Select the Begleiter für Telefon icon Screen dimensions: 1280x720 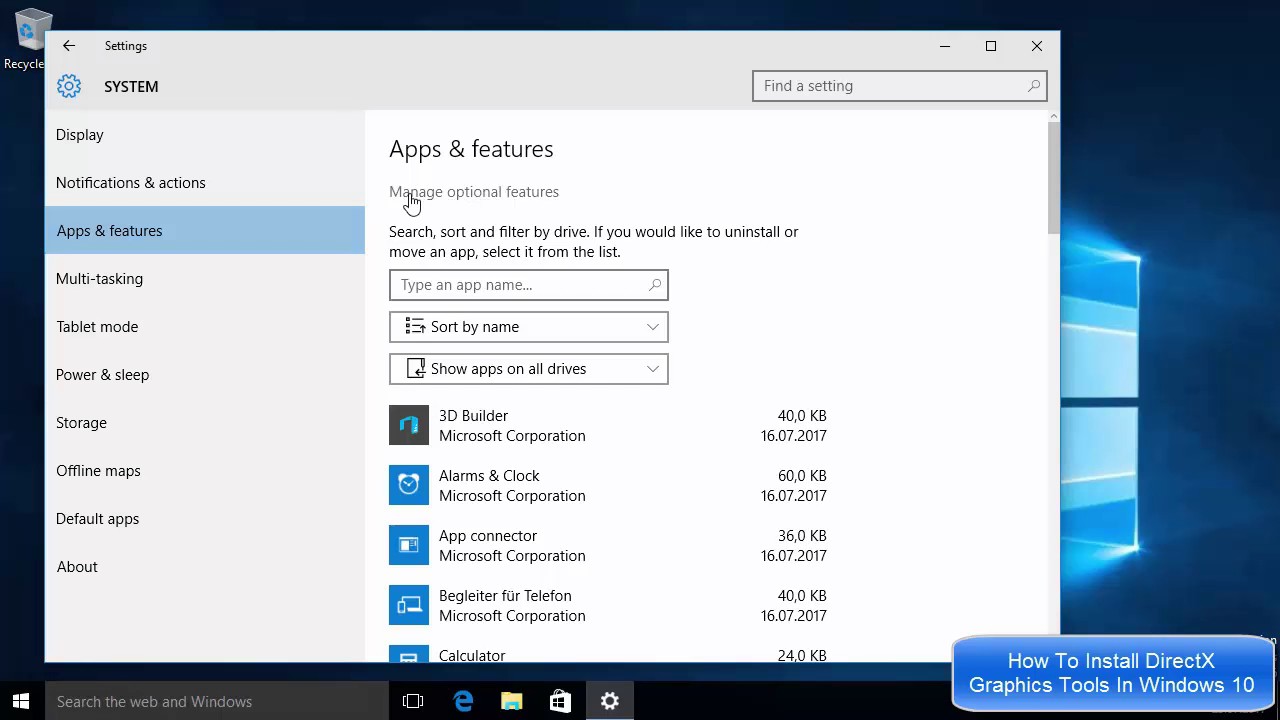(409, 606)
